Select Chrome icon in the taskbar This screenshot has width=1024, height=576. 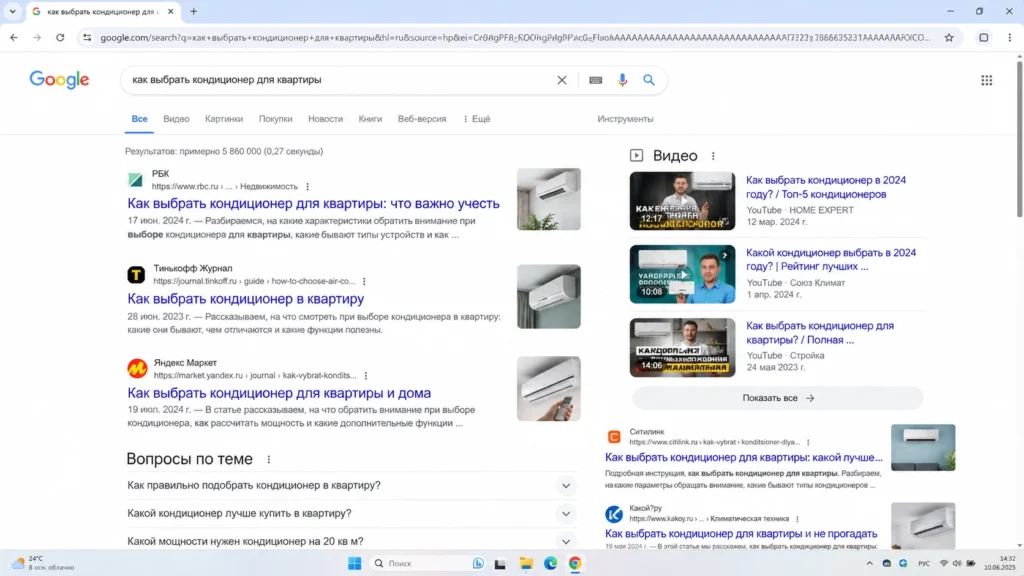tap(575, 563)
